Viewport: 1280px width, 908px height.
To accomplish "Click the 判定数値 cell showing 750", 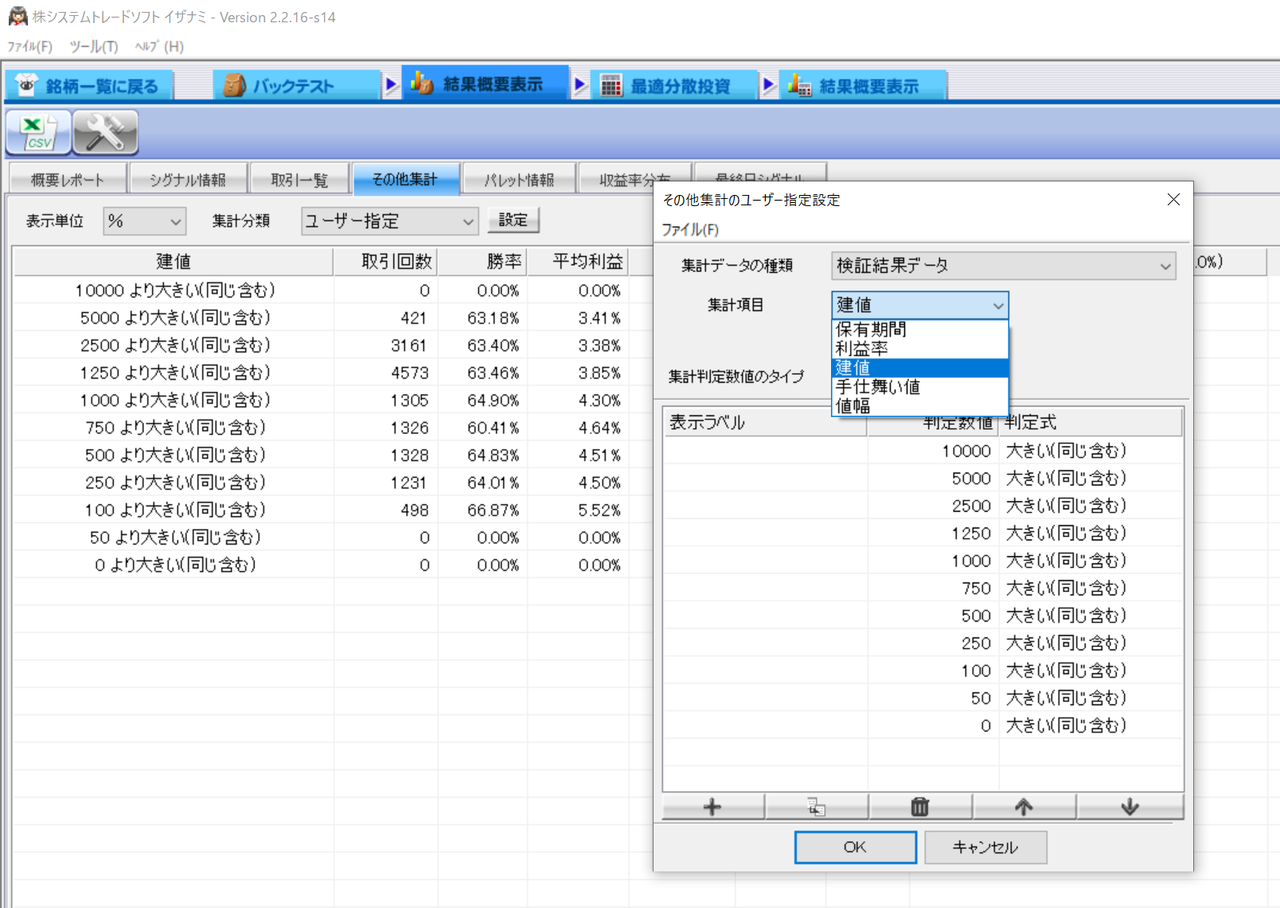I will [933, 588].
